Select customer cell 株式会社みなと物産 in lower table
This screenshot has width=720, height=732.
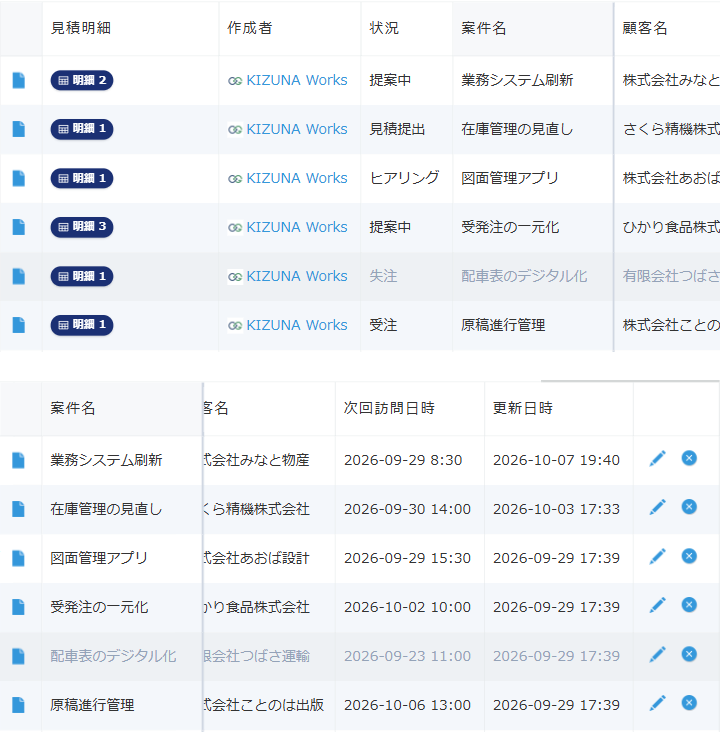pyautogui.click(x=257, y=460)
